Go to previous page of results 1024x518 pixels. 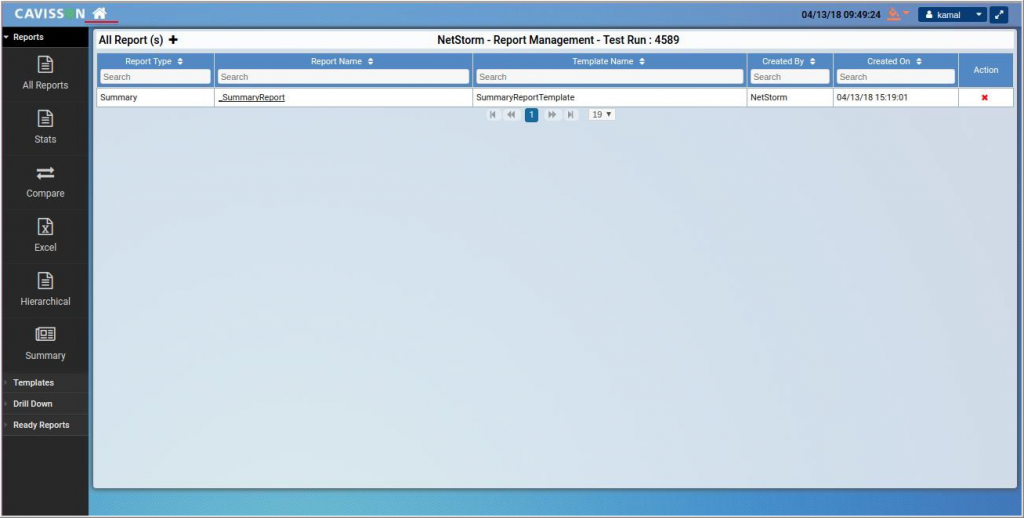[x=511, y=115]
